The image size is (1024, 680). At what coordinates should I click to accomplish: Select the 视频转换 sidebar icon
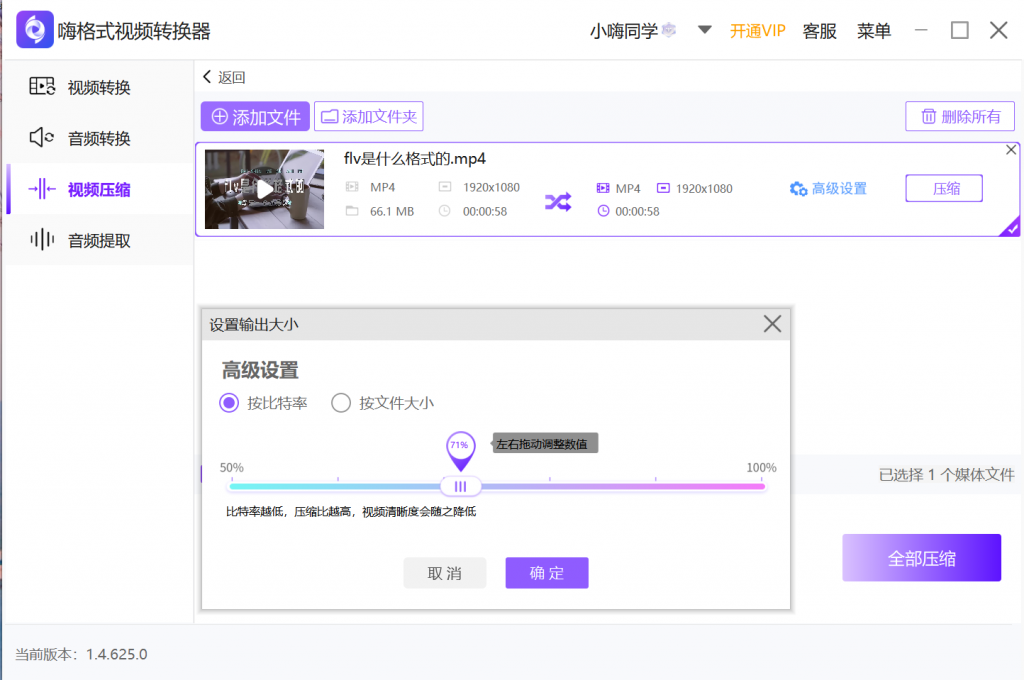[41, 86]
